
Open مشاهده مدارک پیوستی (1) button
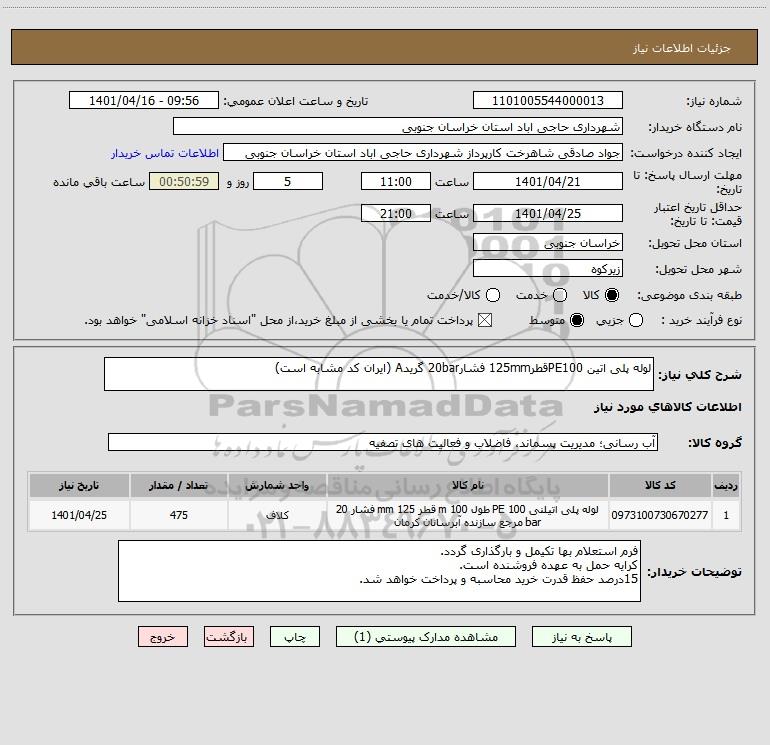click(x=426, y=637)
